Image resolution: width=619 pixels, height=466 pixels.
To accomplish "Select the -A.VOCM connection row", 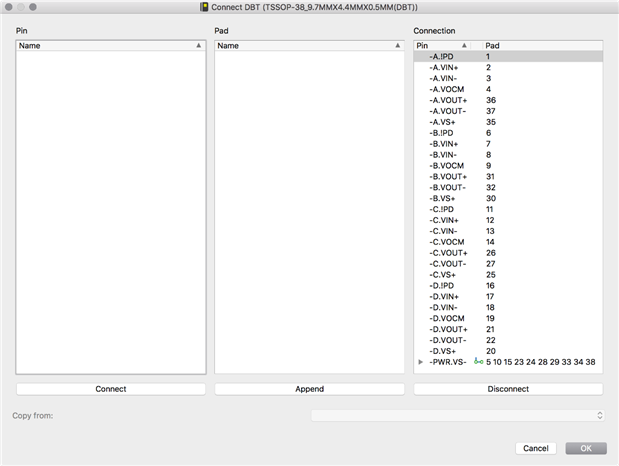I will (508, 89).
